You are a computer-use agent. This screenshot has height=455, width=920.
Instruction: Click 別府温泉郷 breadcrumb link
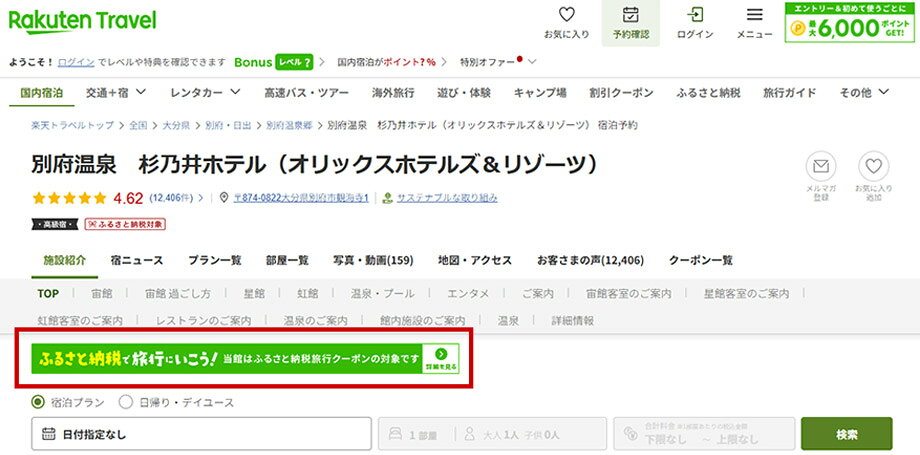tap(289, 125)
